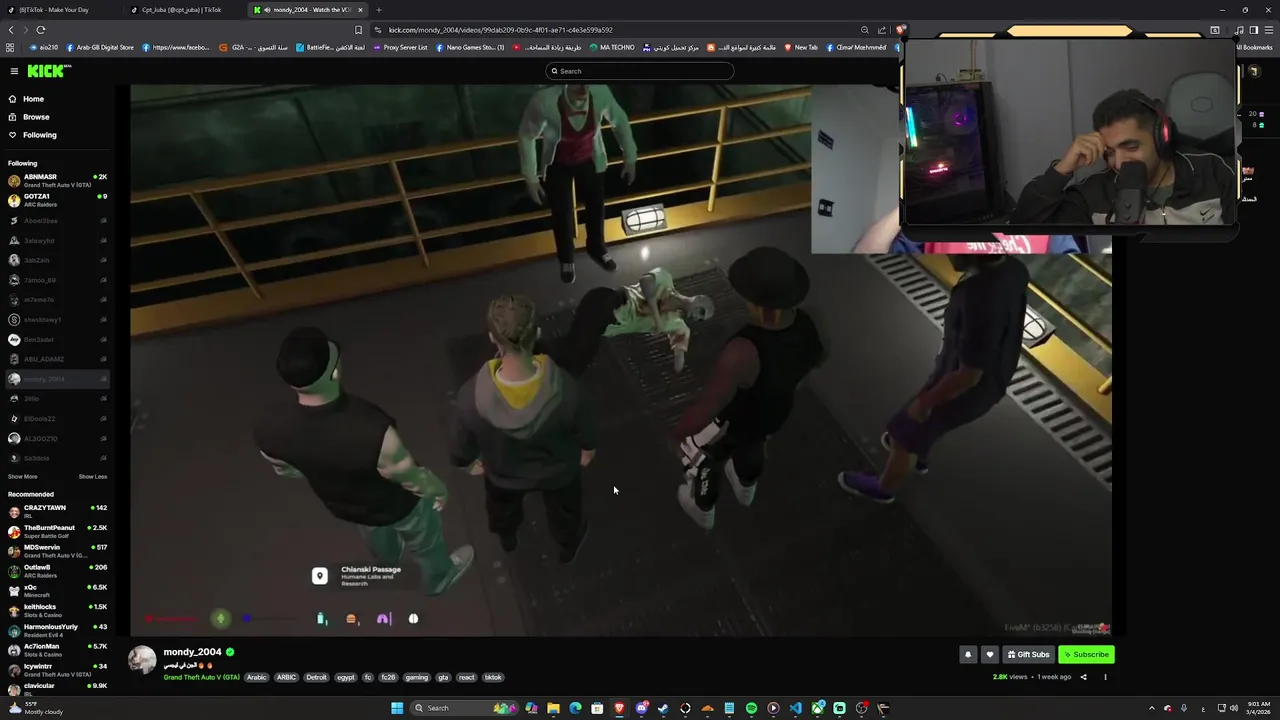The image size is (1280, 720).
Task: Open a new browser tab
Action: (x=378, y=10)
